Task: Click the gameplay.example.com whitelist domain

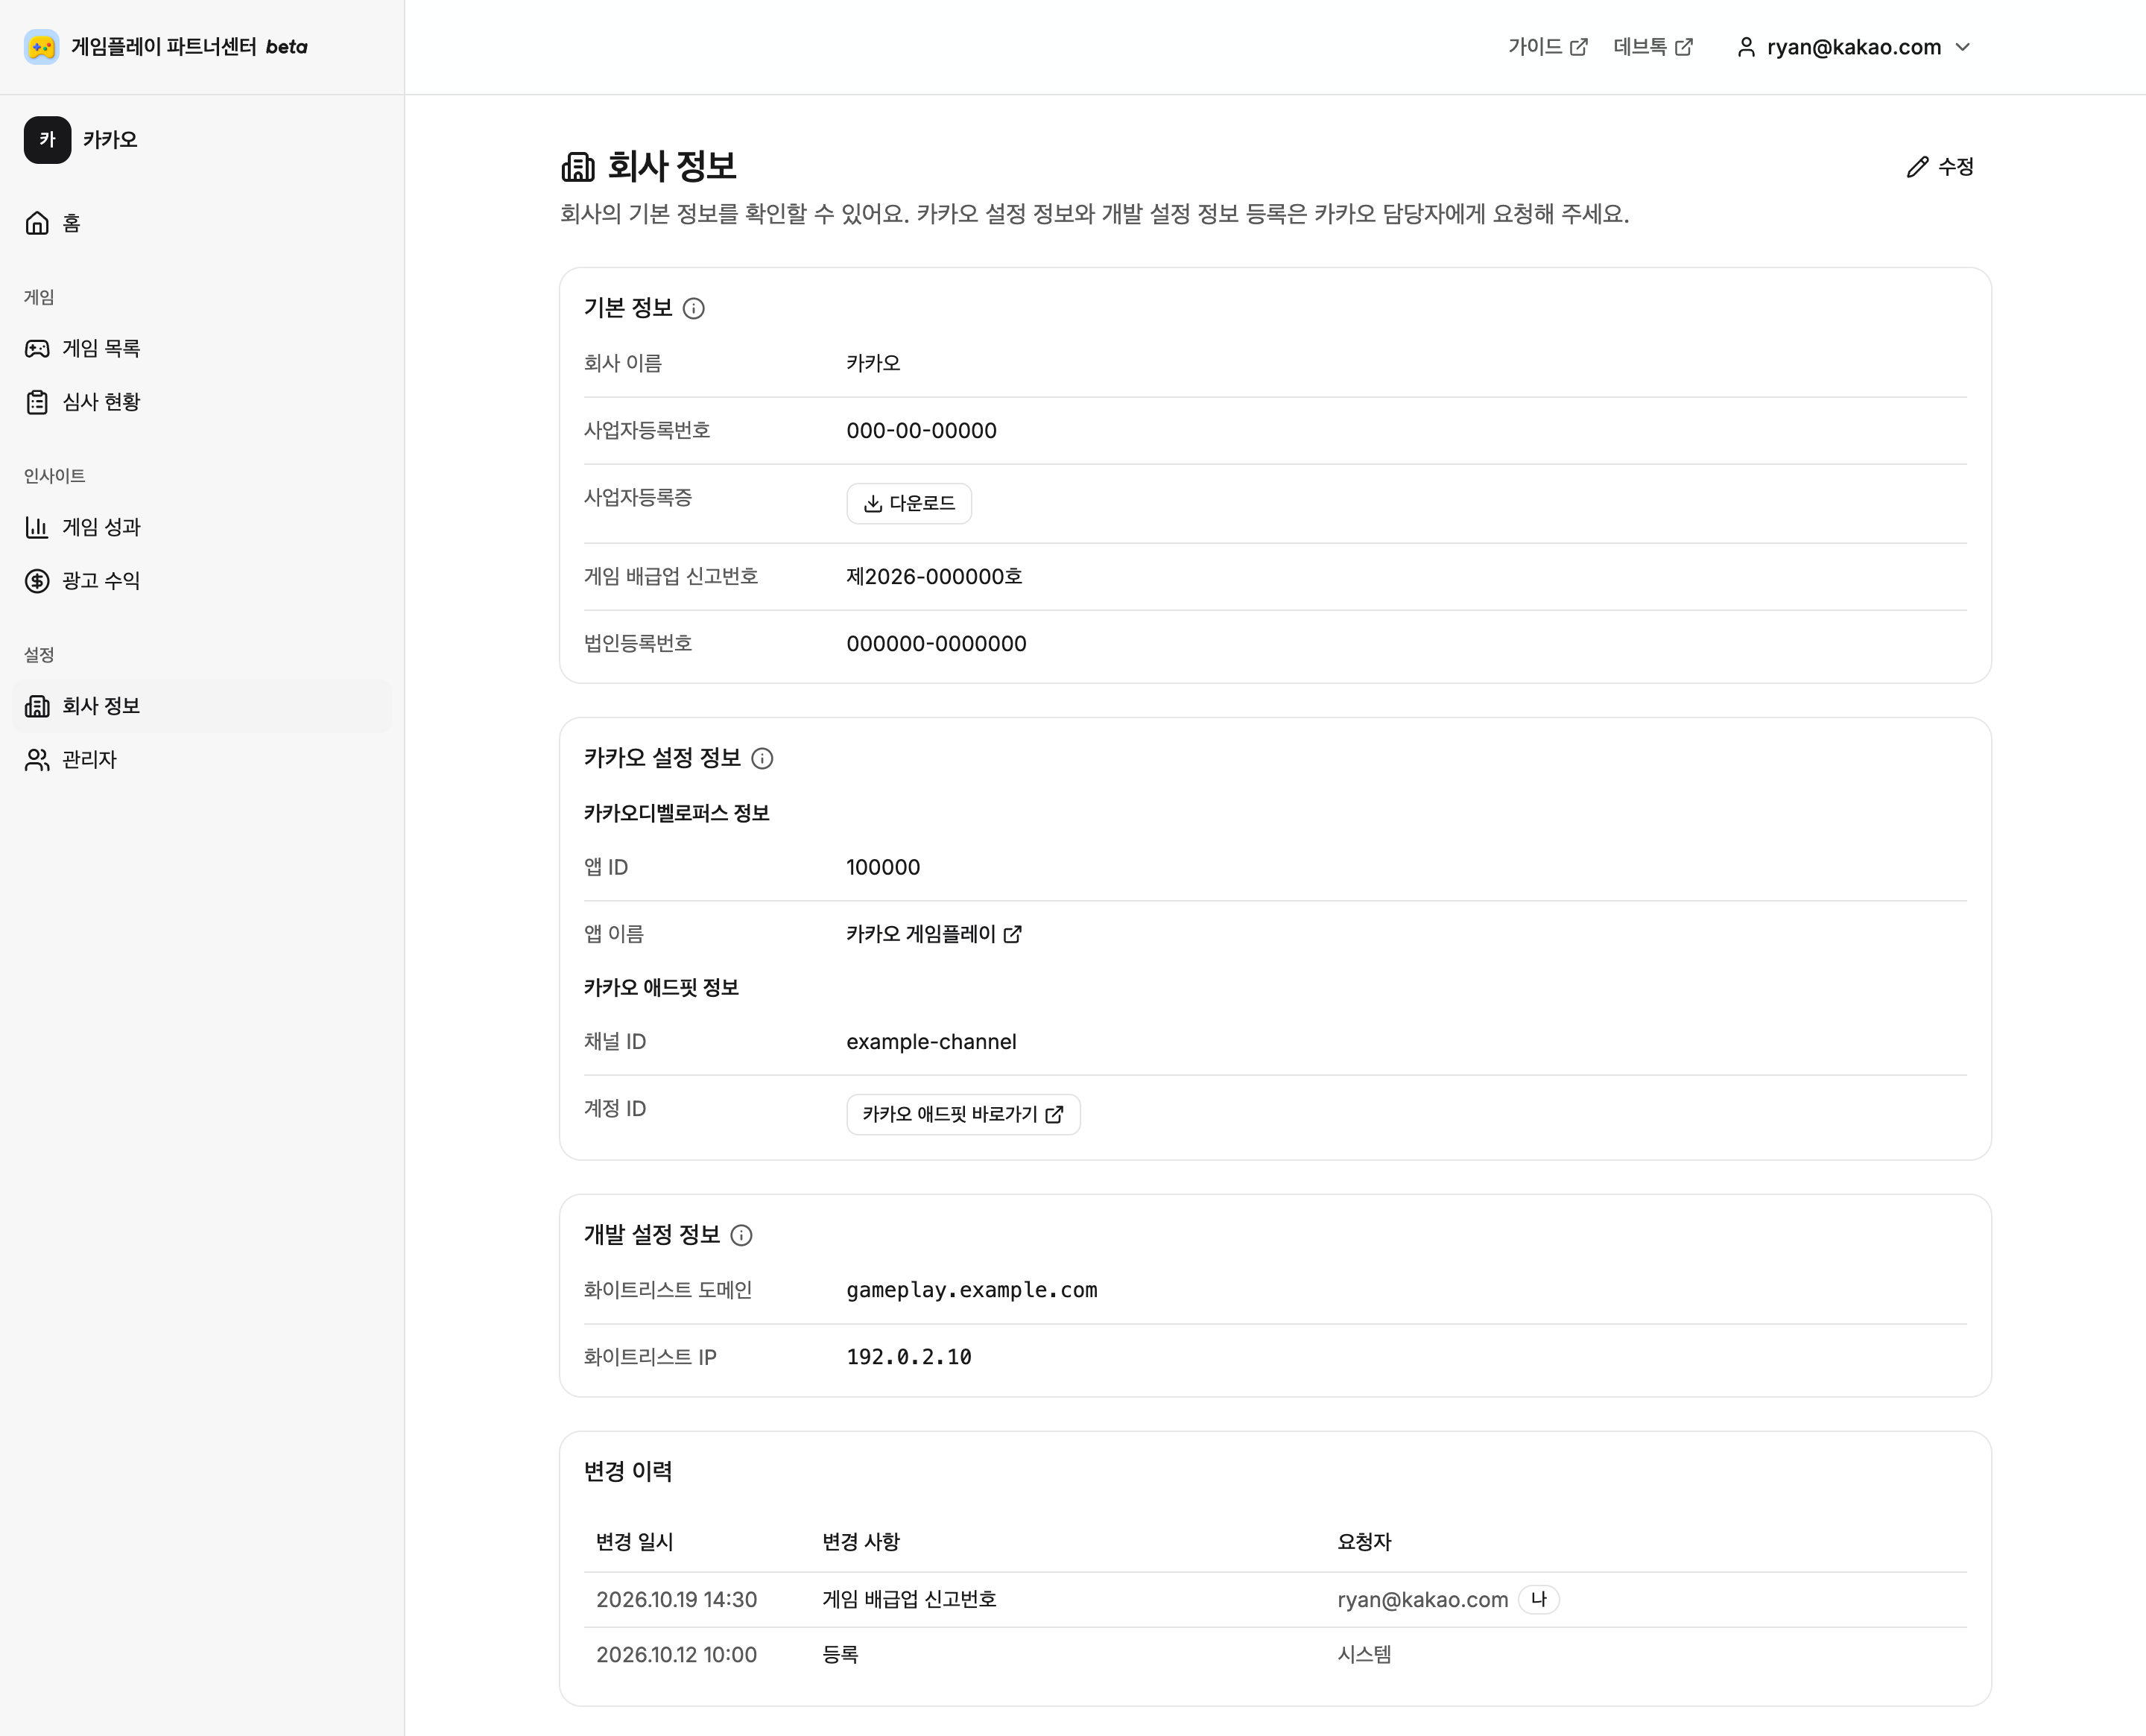Action: pyautogui.click(x=972, y=1290)
